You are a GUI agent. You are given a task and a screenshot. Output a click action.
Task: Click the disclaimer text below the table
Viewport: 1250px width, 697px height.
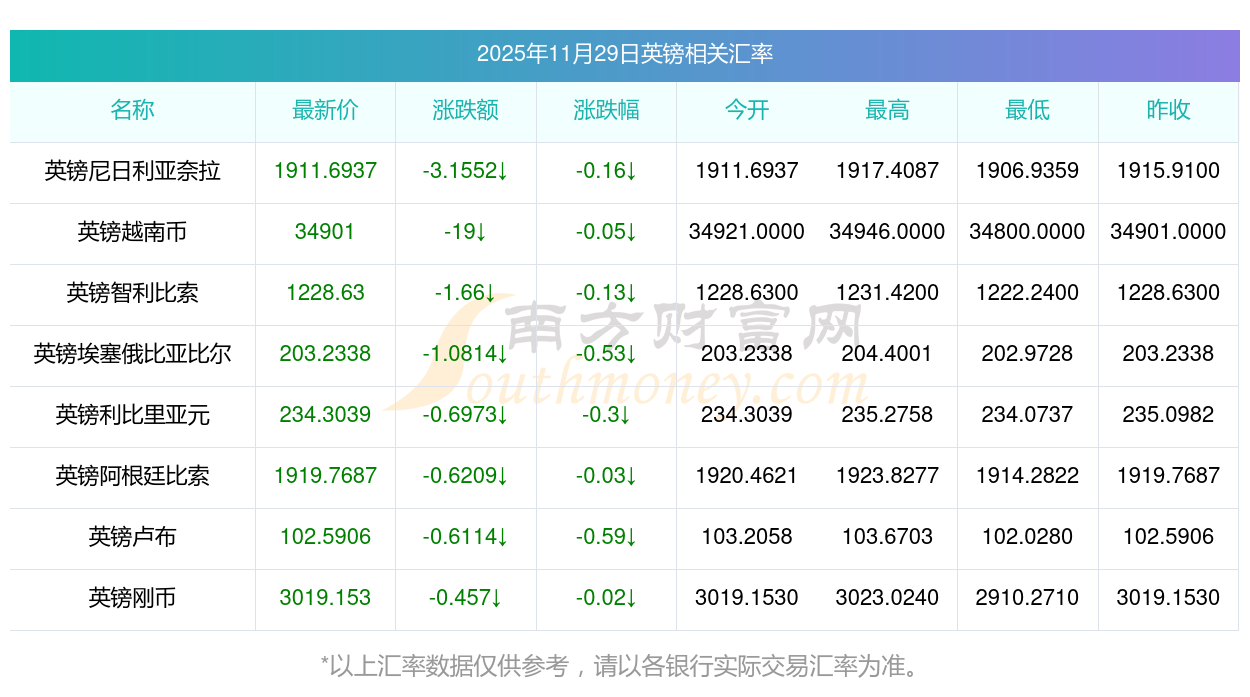click(625, 666)
